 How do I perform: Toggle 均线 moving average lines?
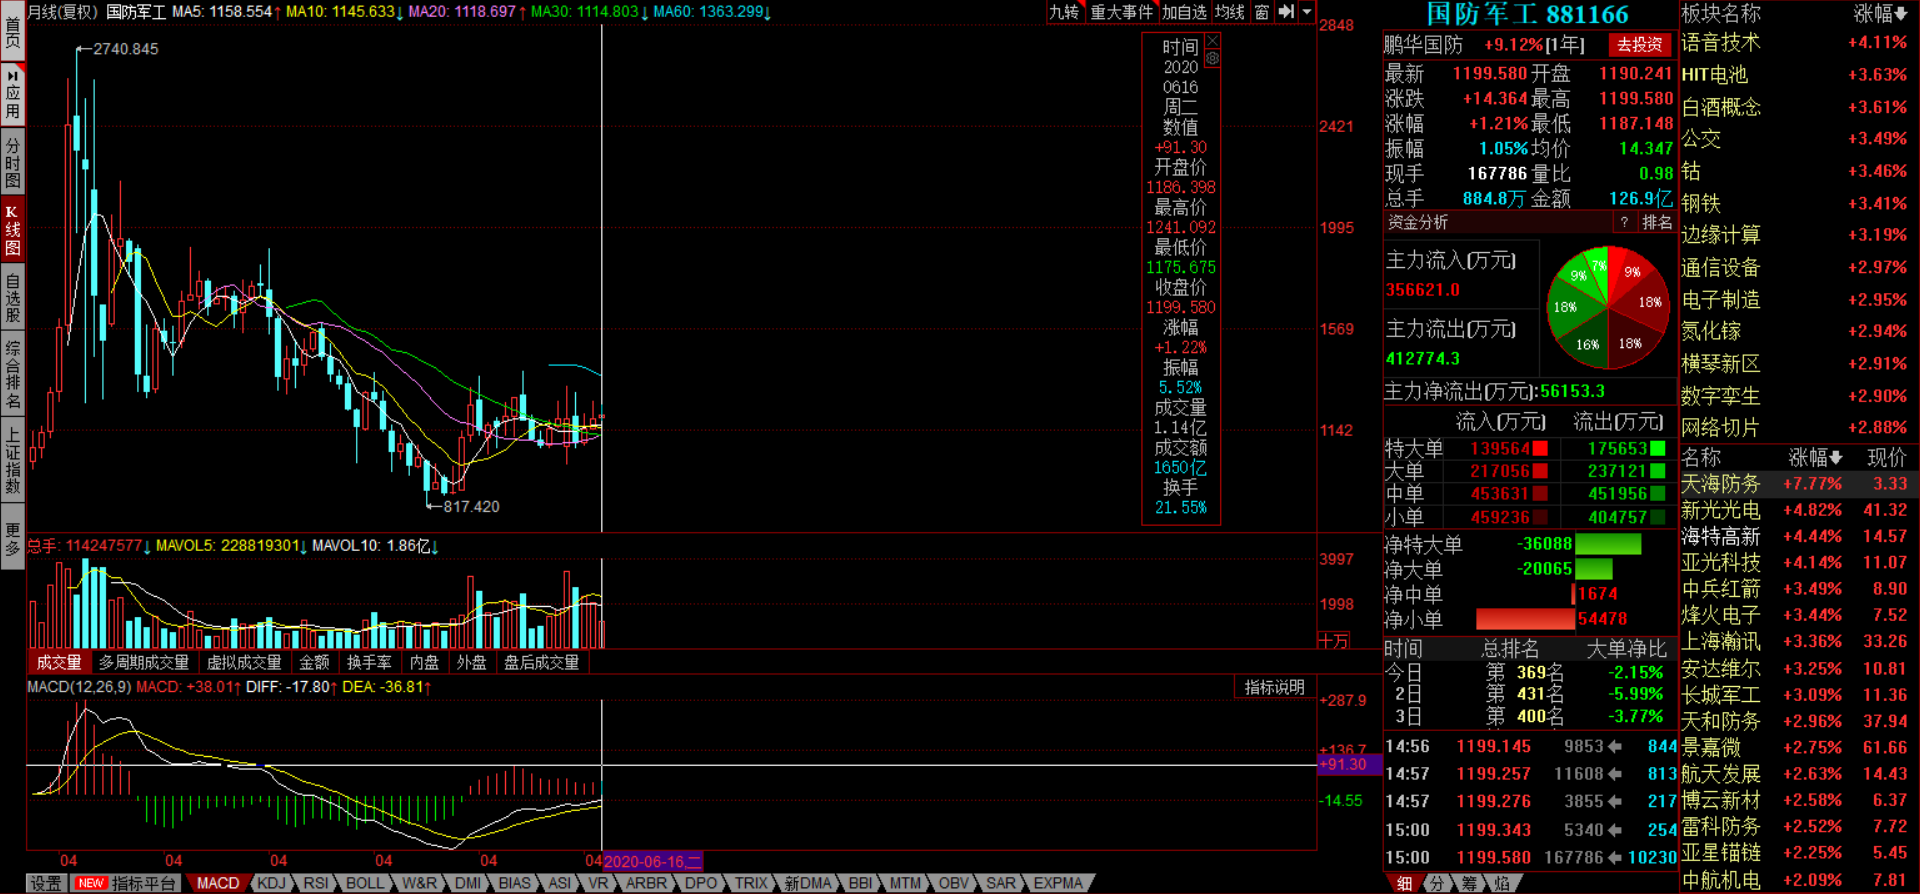coord(1230,12)
